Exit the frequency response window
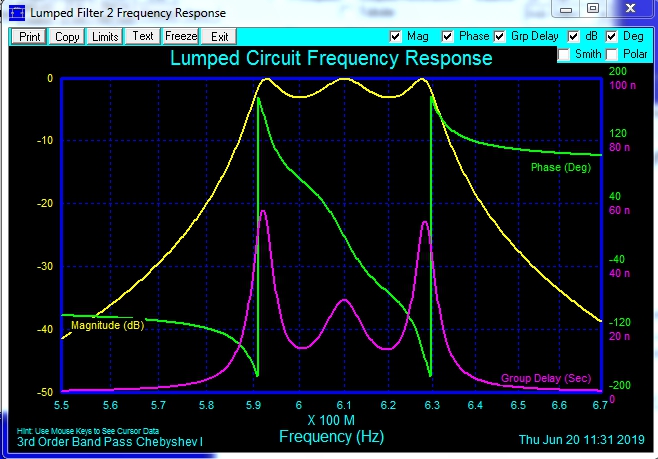Screen dimensions: 658x459 pos(219,37)
